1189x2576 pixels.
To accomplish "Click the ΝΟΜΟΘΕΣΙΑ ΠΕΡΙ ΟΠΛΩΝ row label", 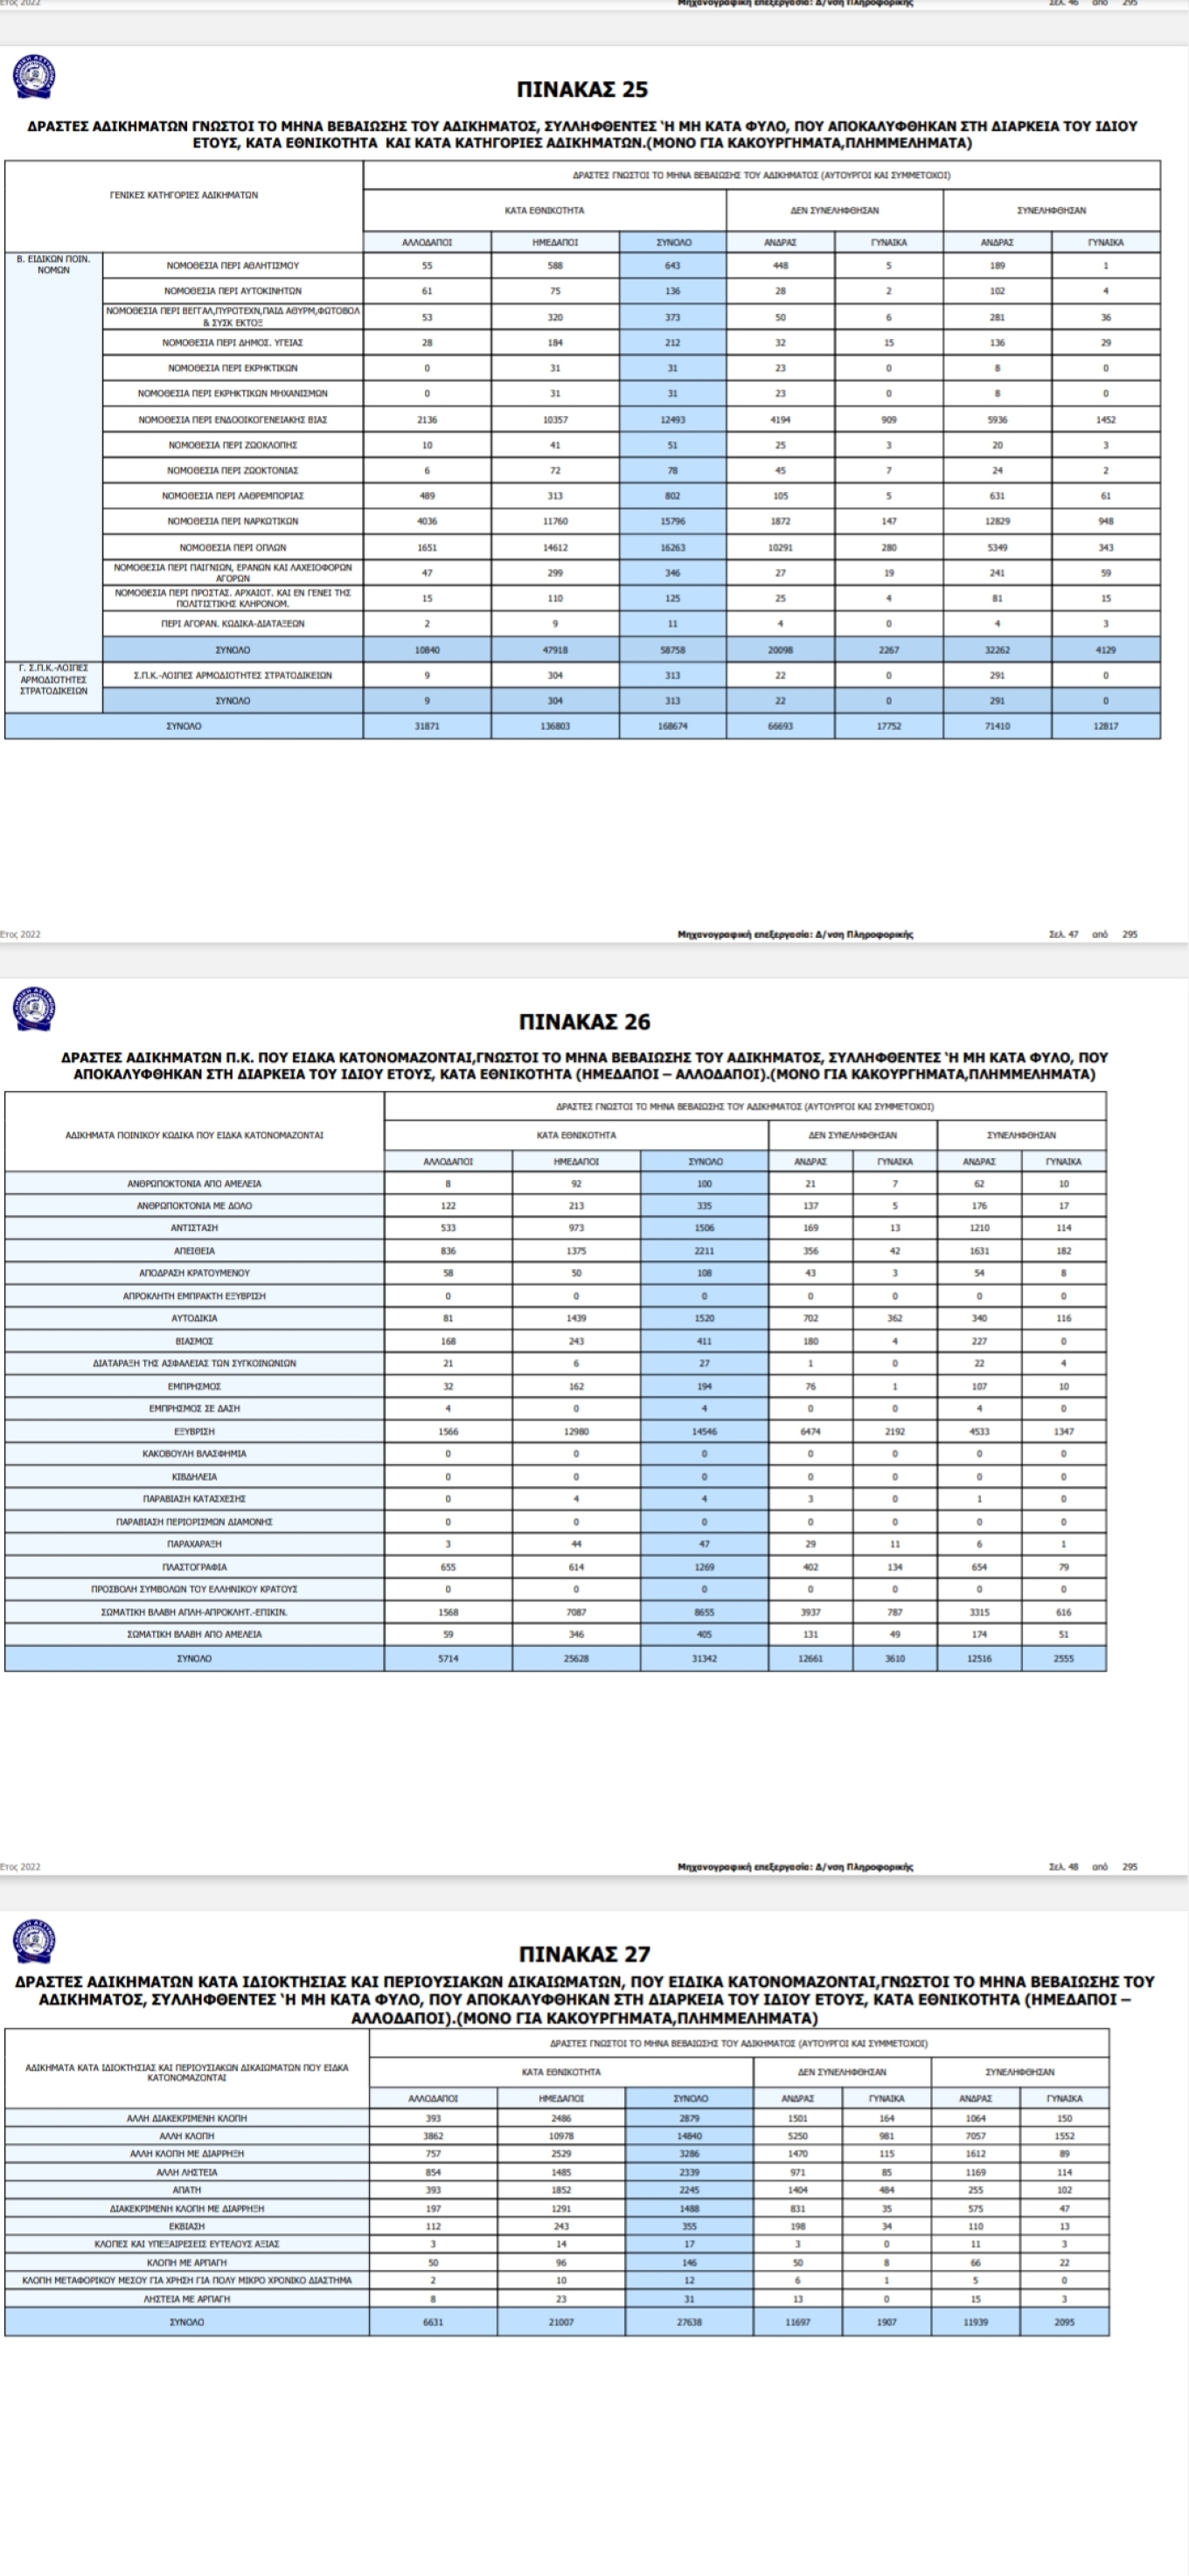I will point(233,547).
